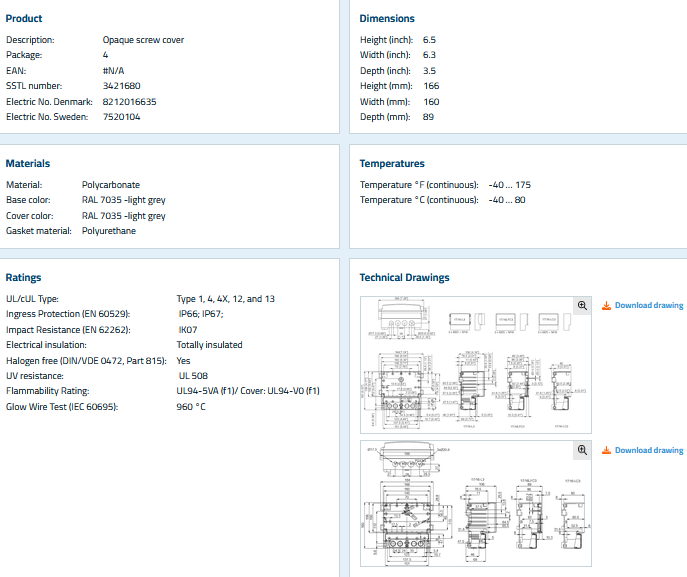The width and height of the screenshot is (687, 577).
Task: Click the download arrow icon for the second drawing
Action: pos(606,450)
